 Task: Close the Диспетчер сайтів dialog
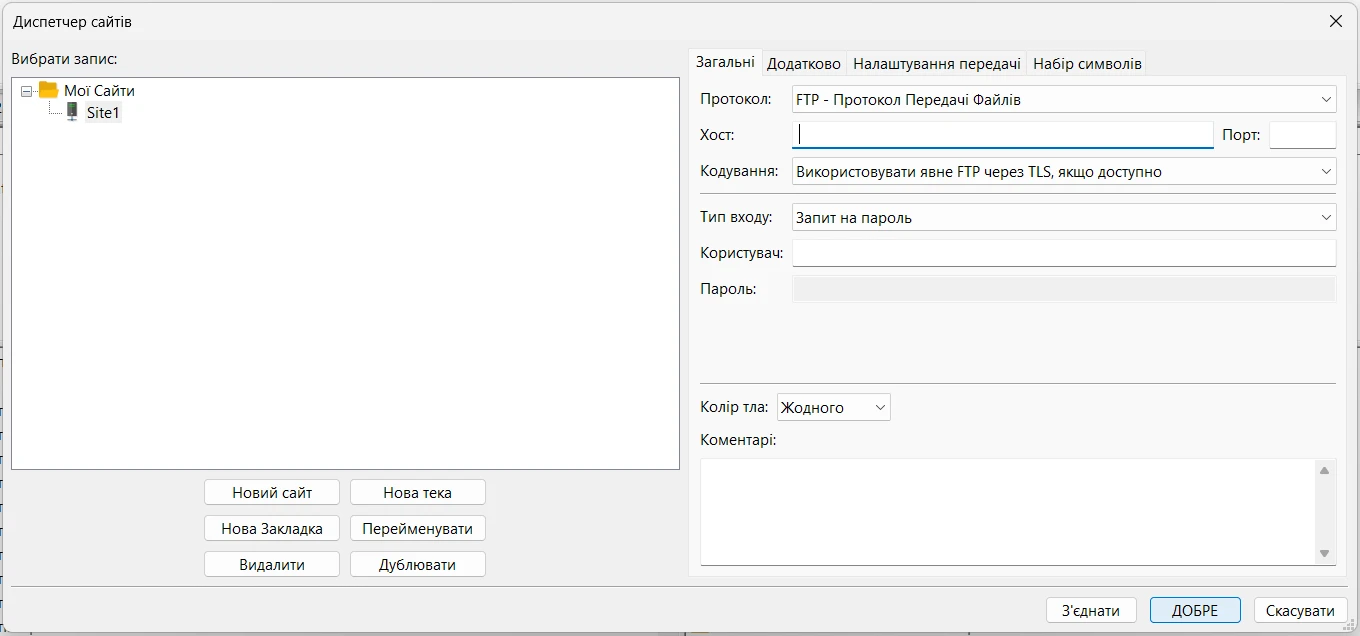(x=1335, y=21)
